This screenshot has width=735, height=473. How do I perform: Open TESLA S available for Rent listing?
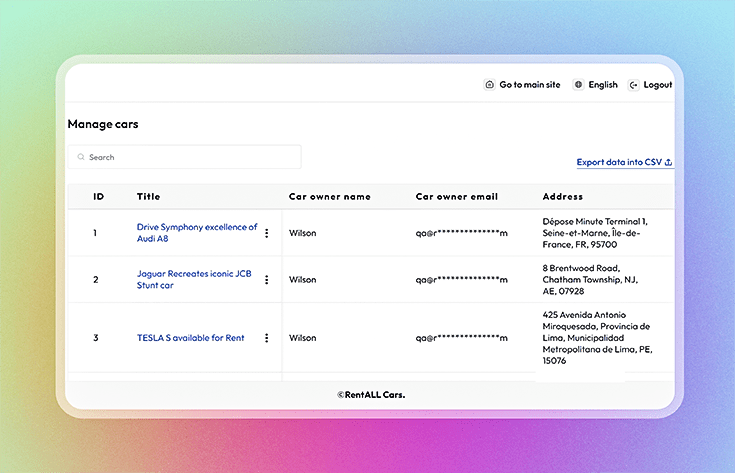pos(190,338)
